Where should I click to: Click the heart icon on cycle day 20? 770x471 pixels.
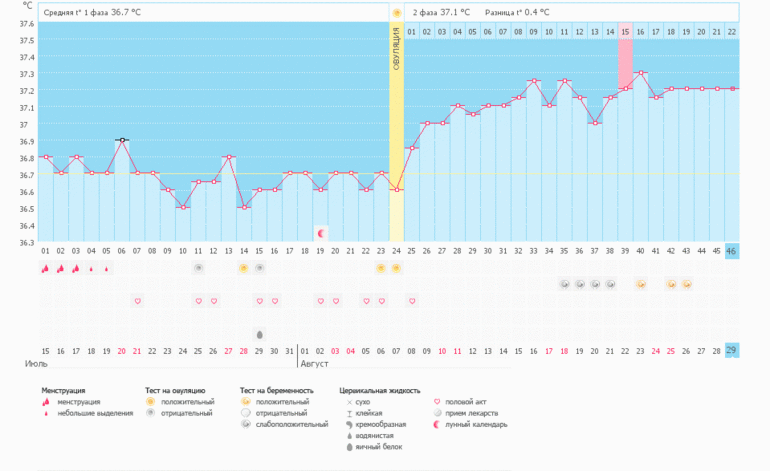point(336,301)
